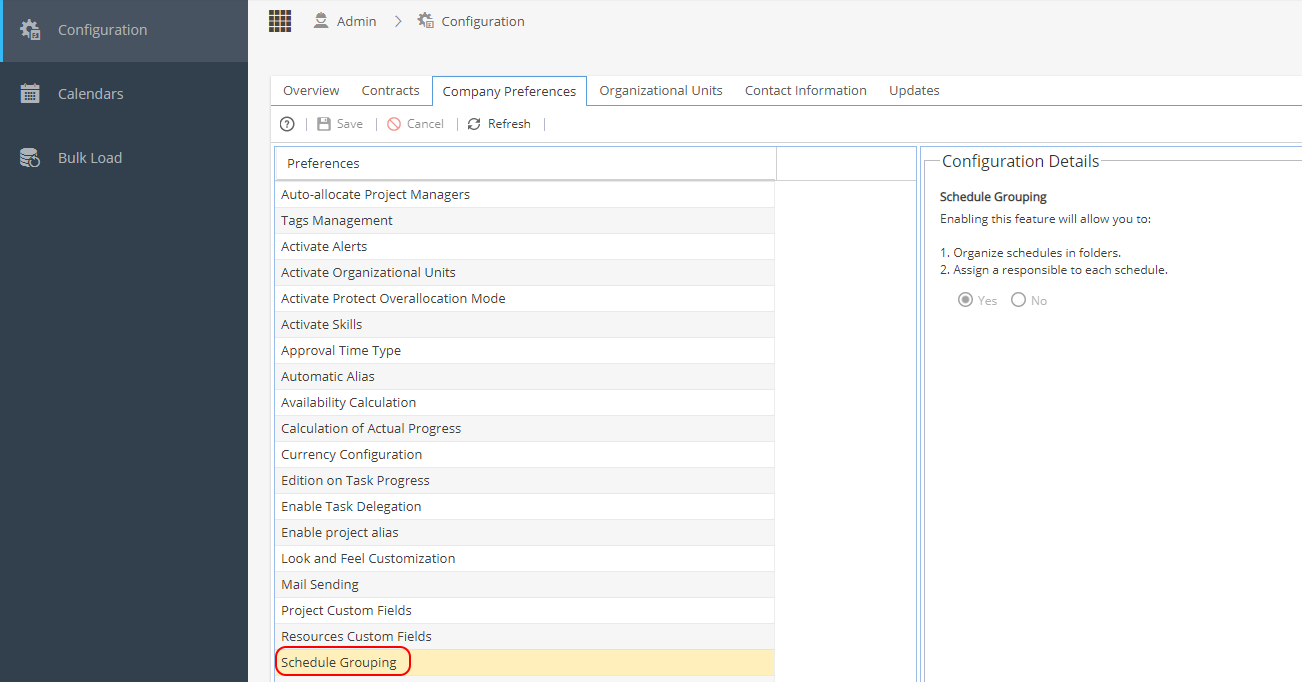Select the Yes radio button

pyautogui.click(x=965, y=300)
